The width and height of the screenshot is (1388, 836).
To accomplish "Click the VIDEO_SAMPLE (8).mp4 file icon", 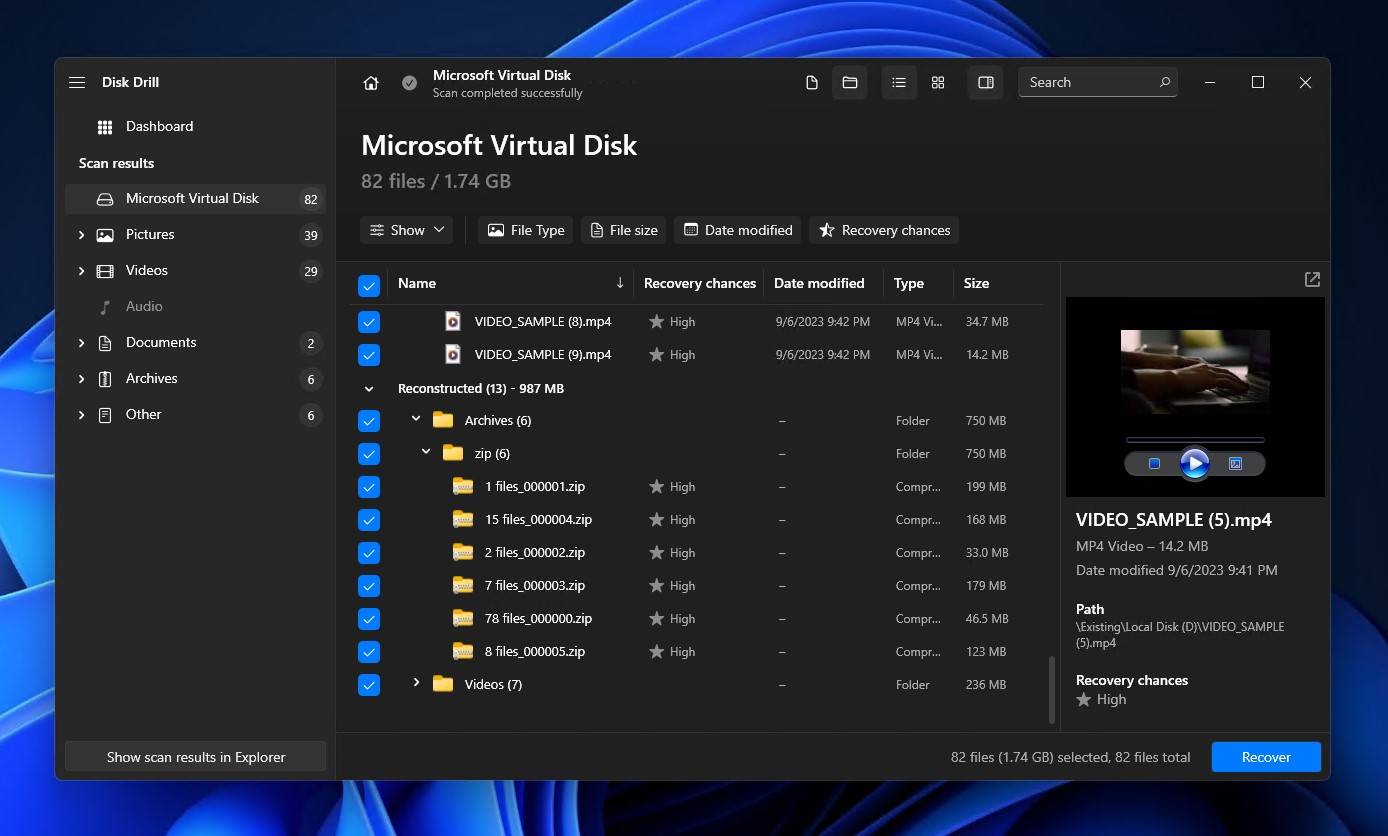I will pos(453,322).
